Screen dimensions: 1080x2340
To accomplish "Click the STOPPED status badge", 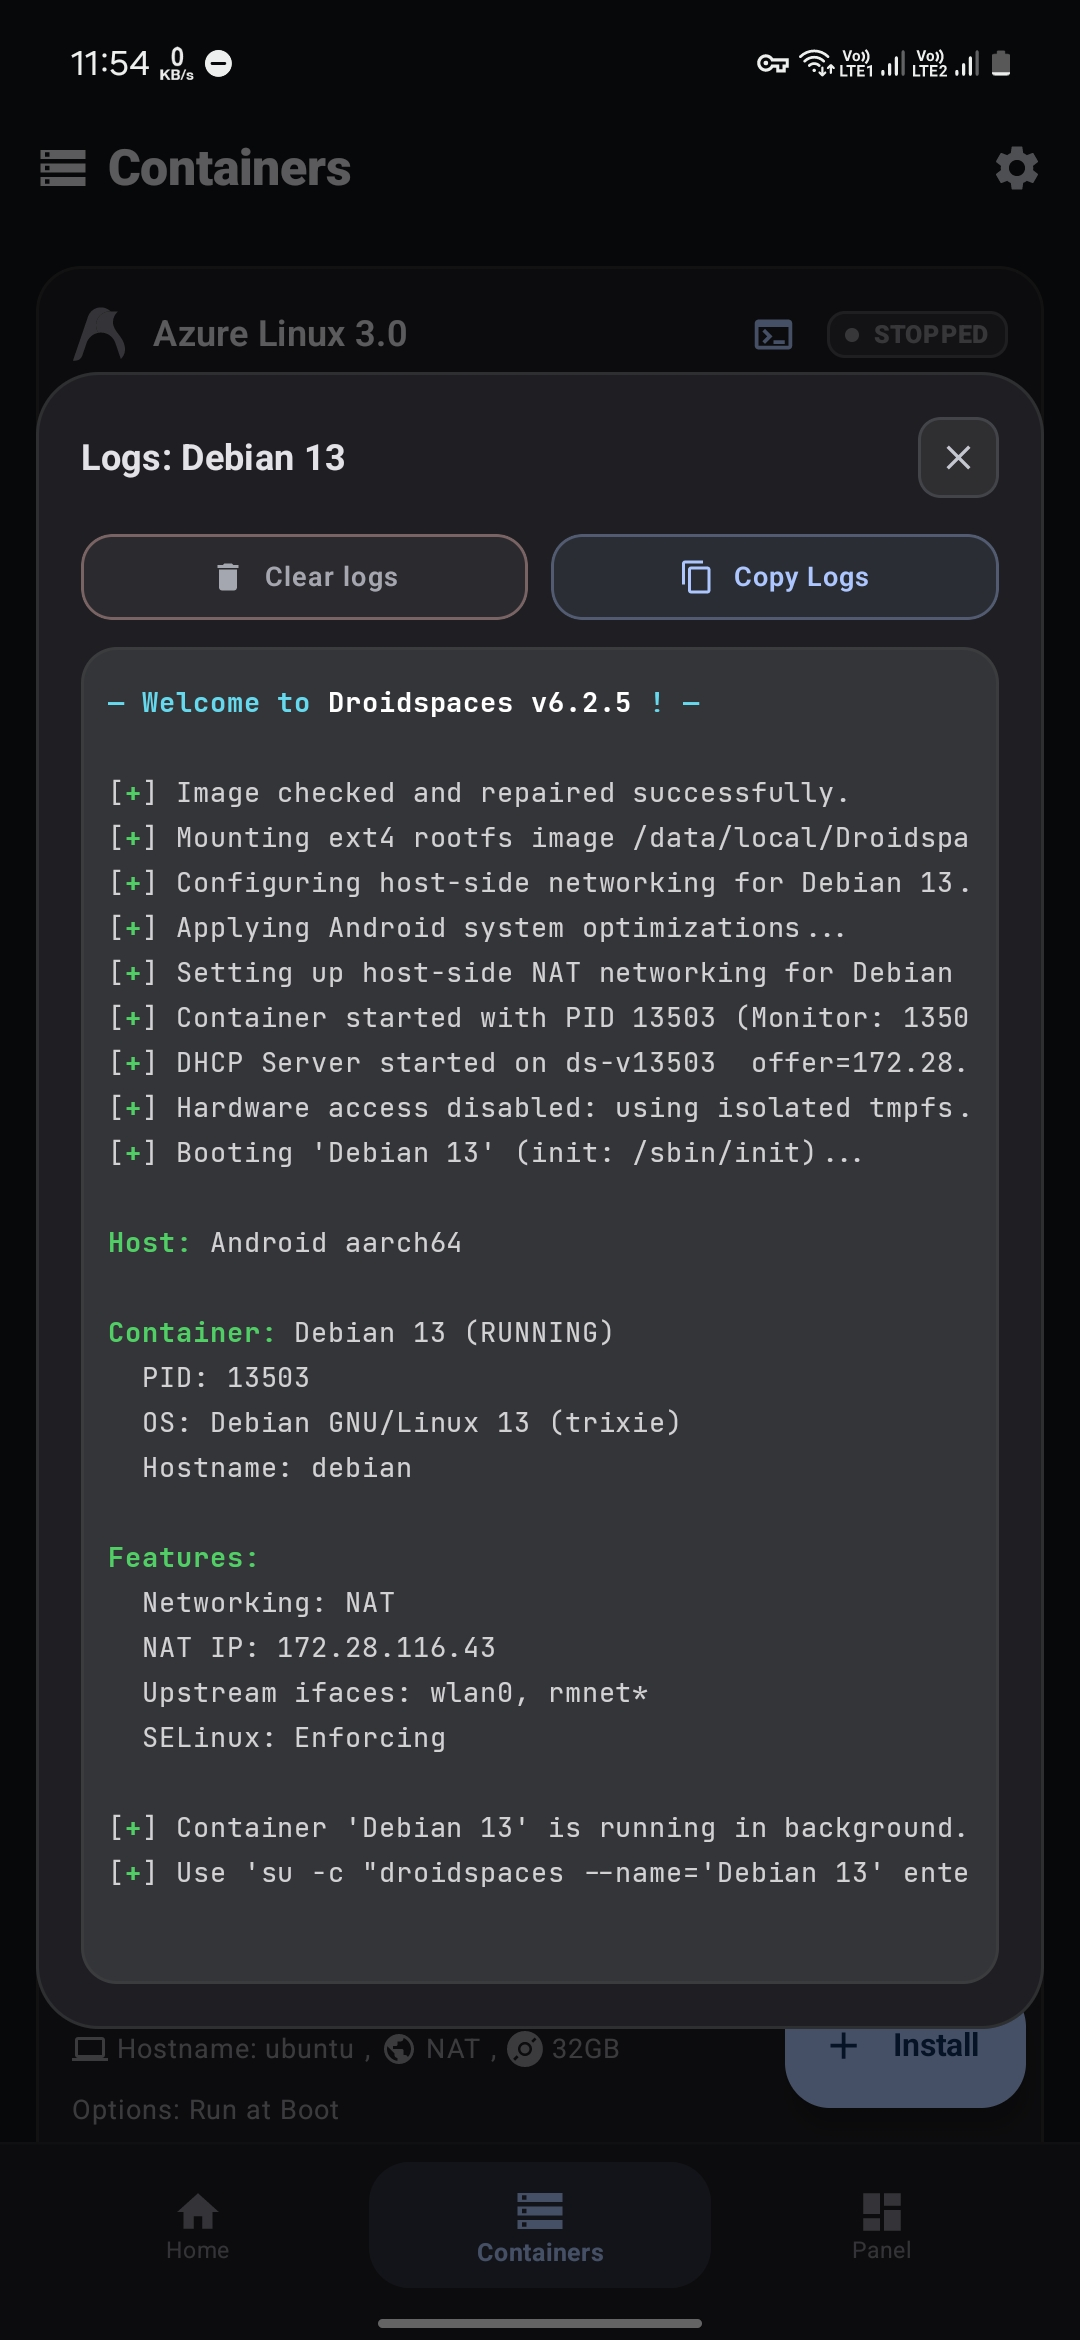I will [x=917, y=334].
